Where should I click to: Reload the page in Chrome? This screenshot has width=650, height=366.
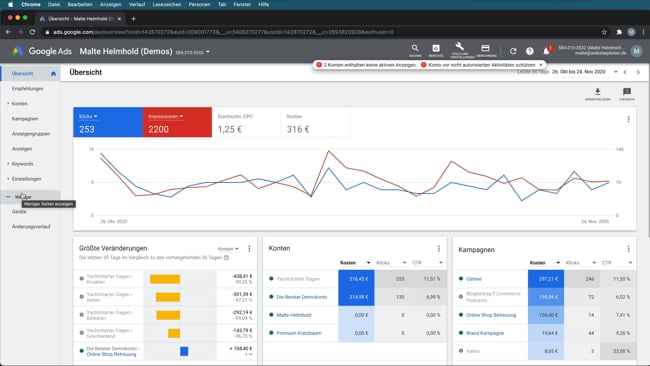point(32,32)
